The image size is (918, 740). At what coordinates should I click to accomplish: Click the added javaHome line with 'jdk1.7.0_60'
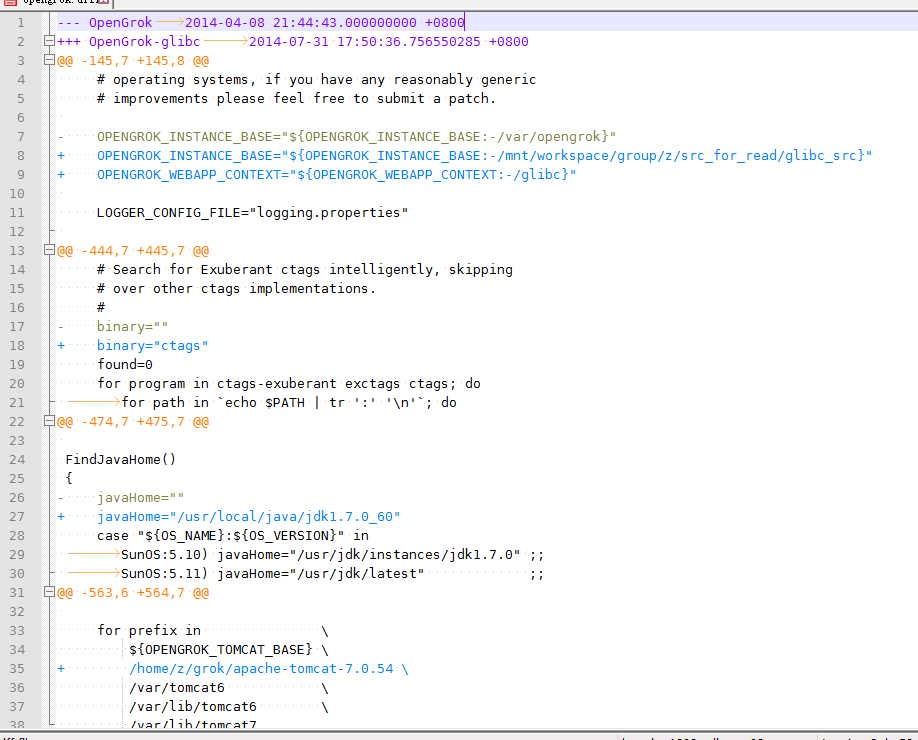(228, 516)
